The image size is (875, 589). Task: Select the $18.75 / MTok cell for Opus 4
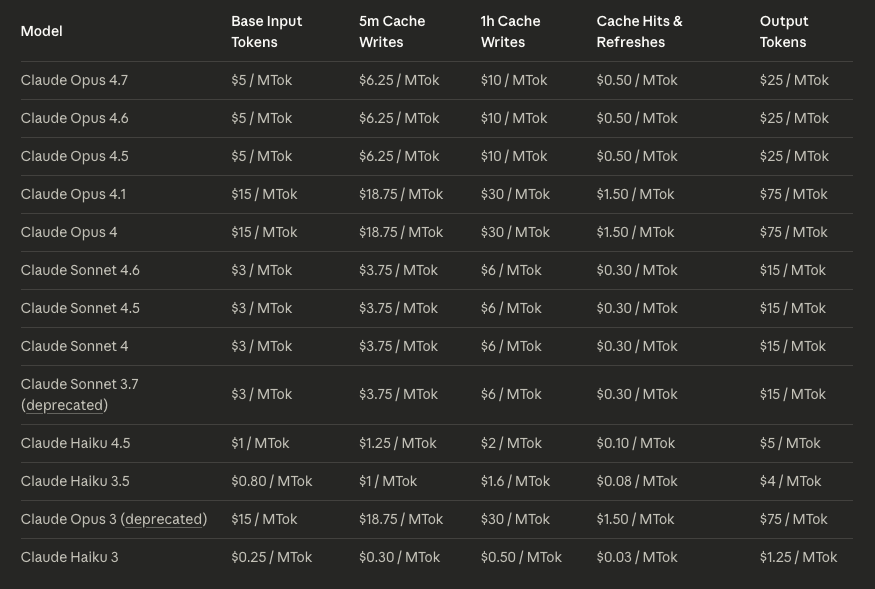point(401,232)
